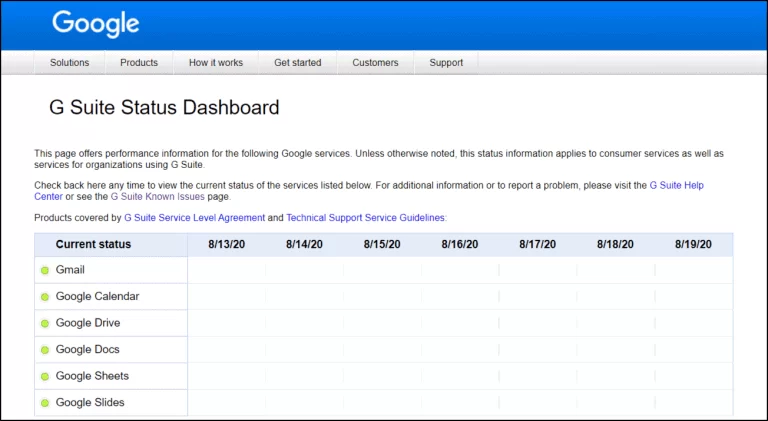Click the green status dot for Google Drive

45,324
